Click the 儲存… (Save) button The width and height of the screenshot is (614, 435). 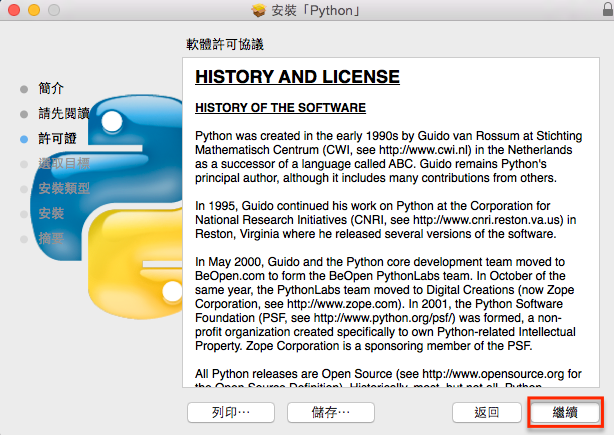(330, 412)
